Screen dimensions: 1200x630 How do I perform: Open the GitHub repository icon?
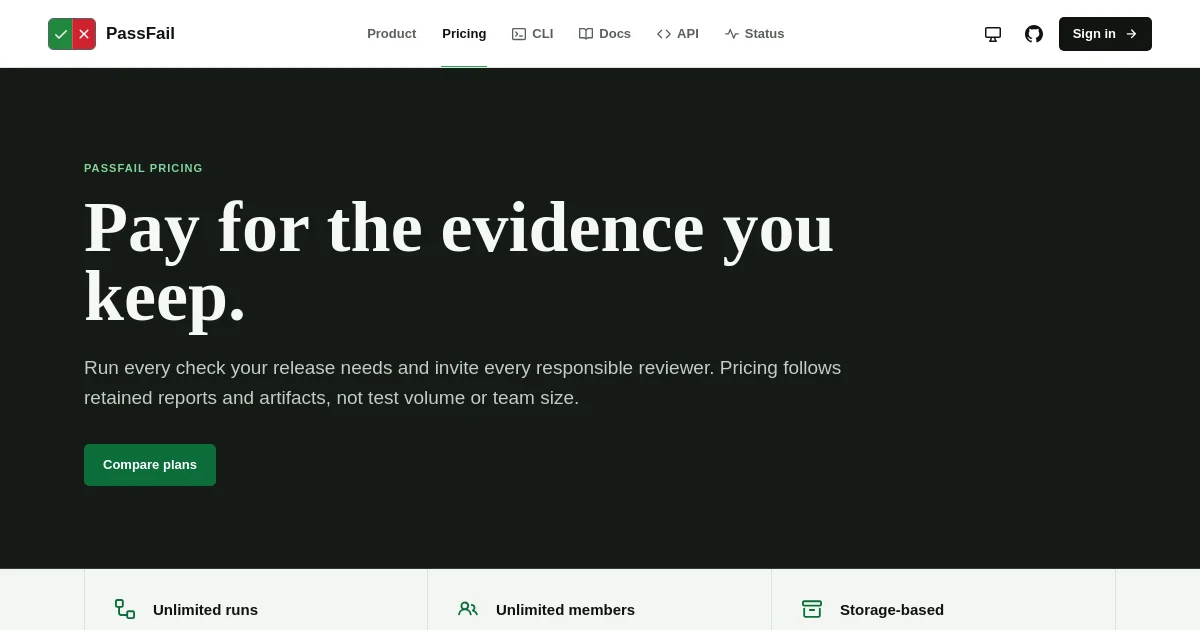click(x=1034, y=34)
